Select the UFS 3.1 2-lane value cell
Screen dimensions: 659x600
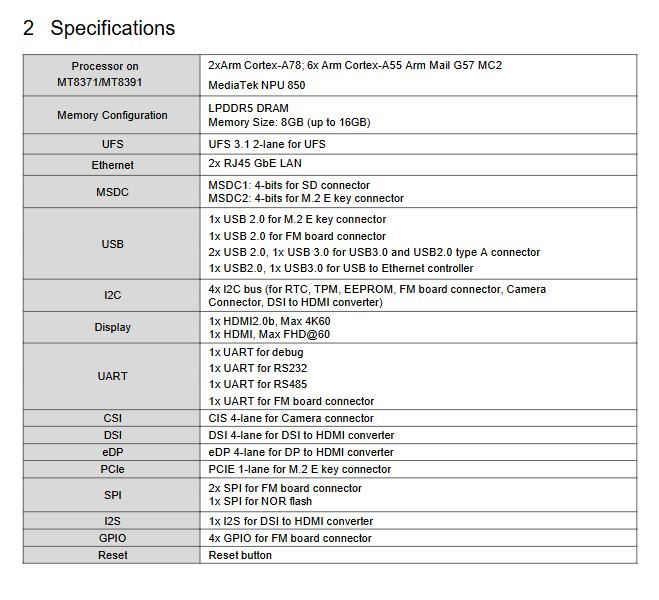point(418,144)
